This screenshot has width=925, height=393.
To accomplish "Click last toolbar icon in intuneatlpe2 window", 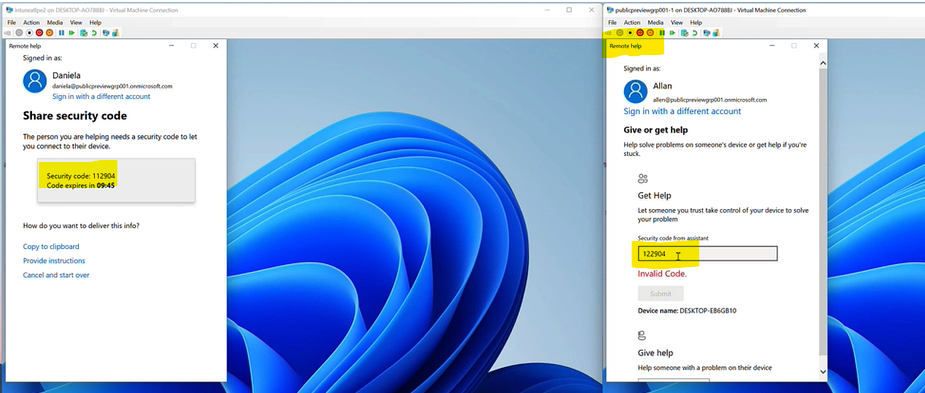I will coord(116,33).
